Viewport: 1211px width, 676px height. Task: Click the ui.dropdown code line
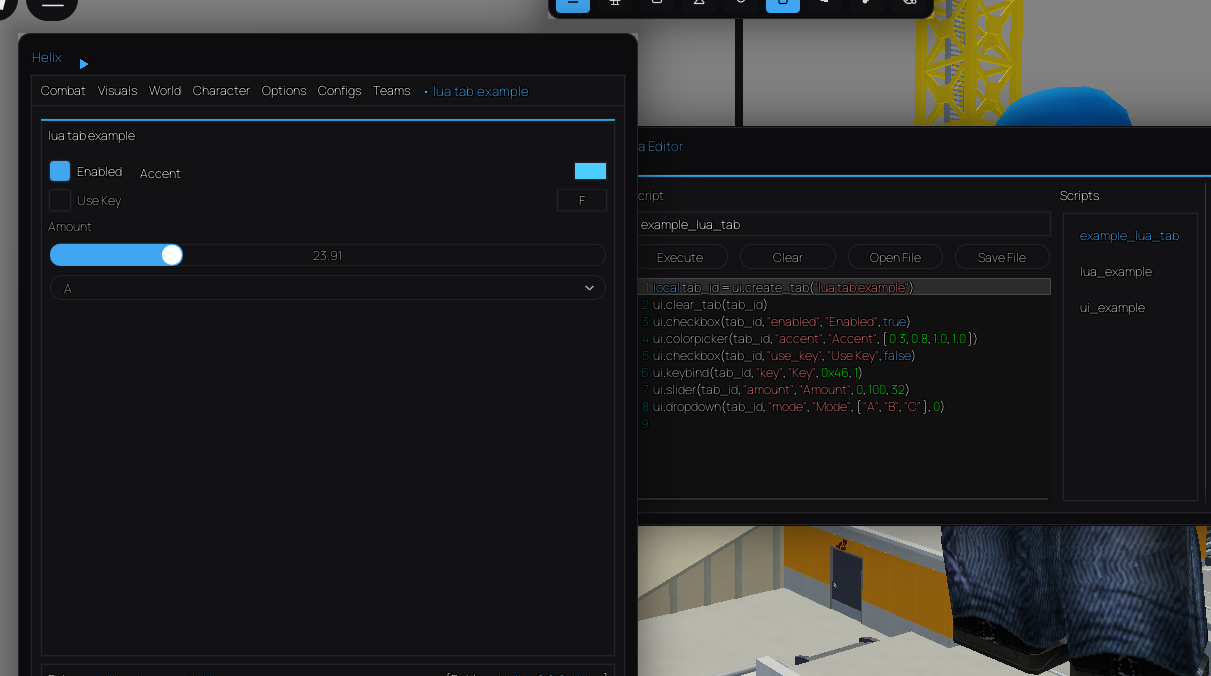click(798, 406)
